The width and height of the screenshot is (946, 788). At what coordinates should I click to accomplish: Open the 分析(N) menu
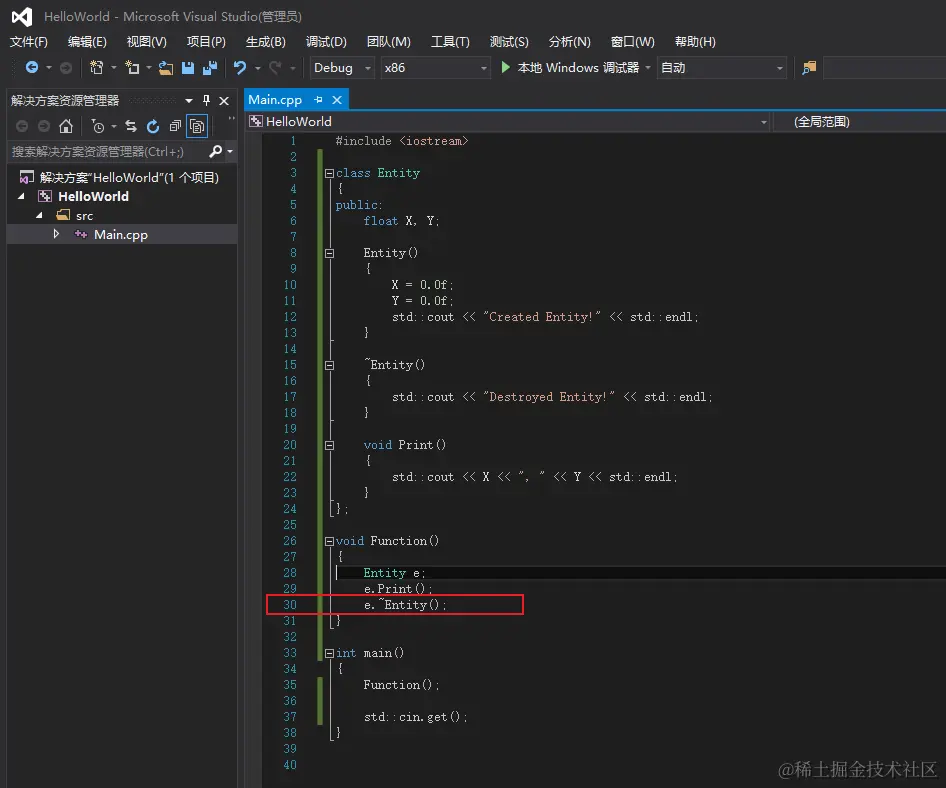tap(570, 42)
